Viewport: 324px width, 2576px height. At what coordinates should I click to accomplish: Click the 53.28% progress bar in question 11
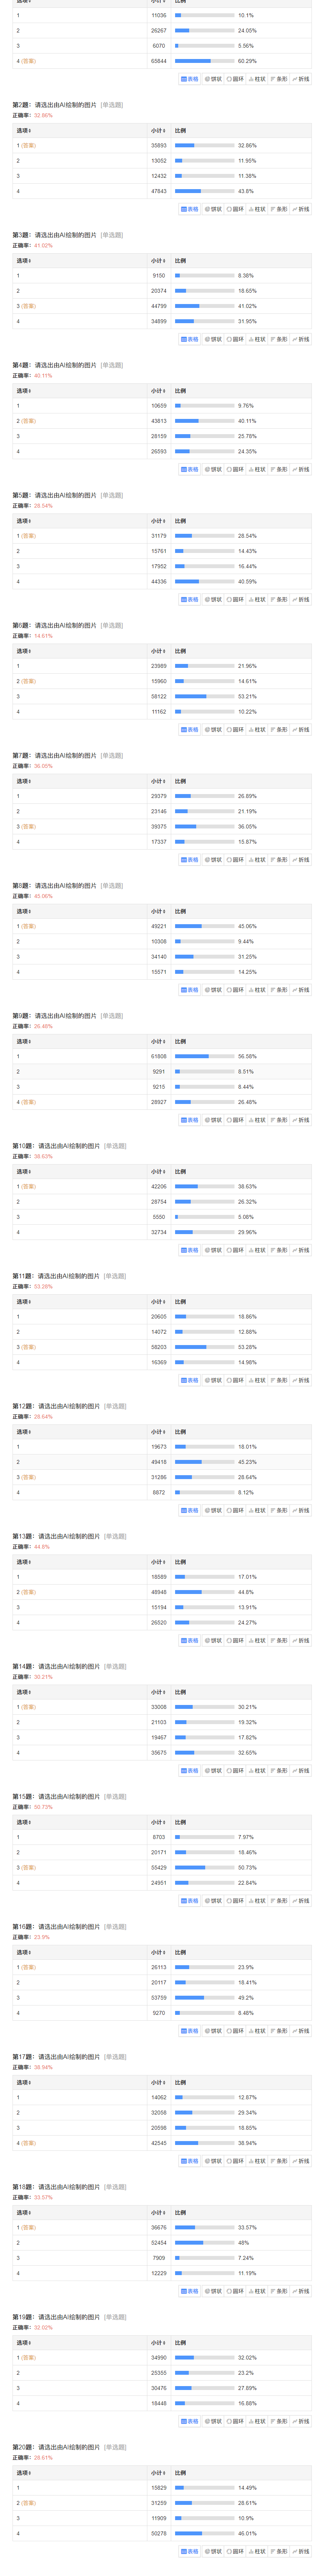[x=205, y=1347]
